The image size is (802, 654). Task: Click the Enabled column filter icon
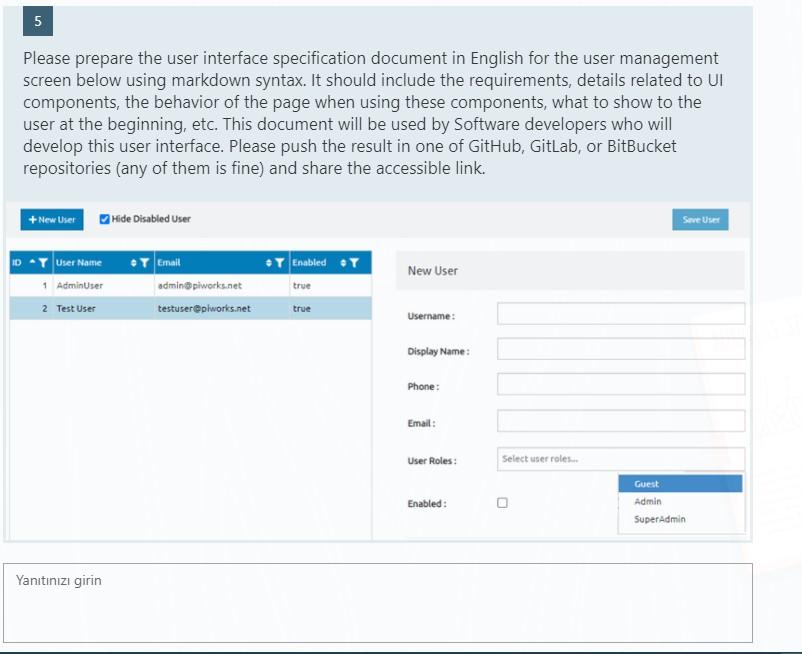354,262
